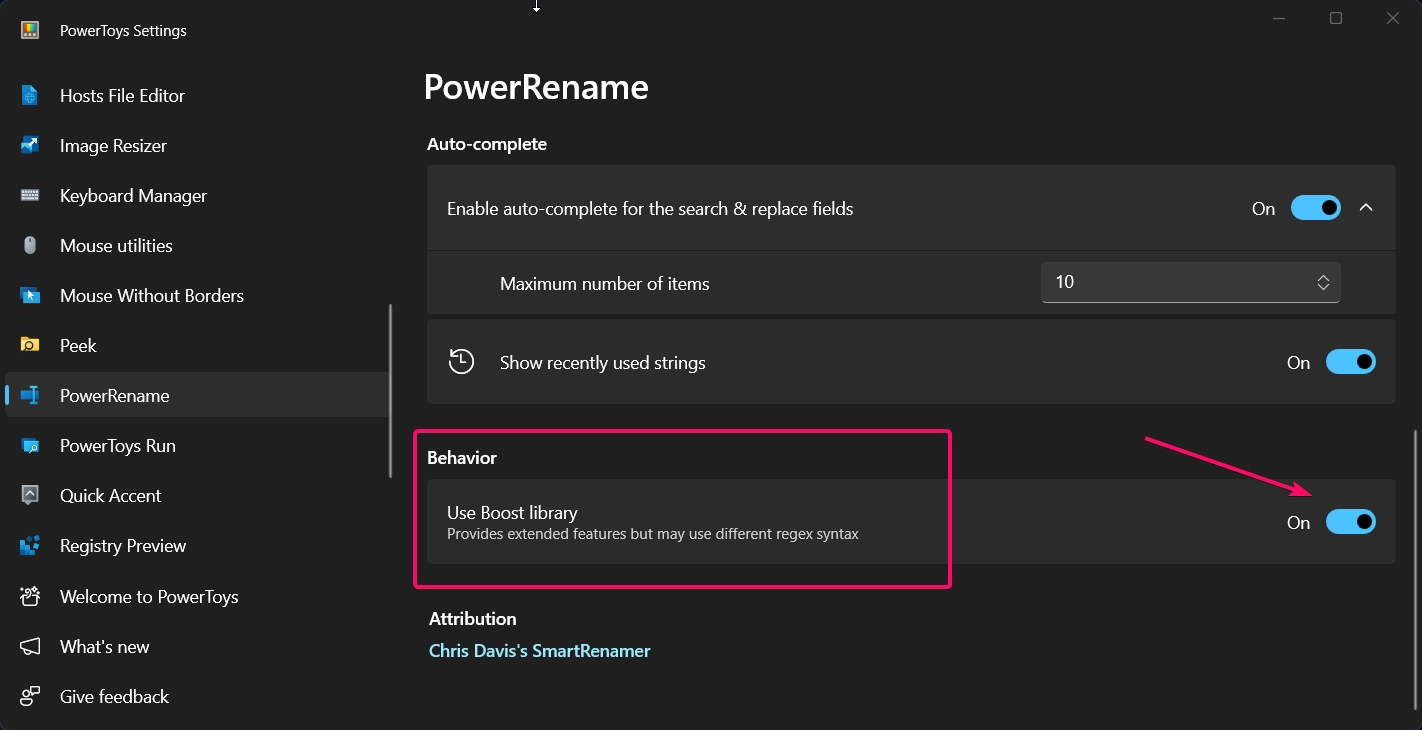Click the Welcome to PowerToys icon
Viewport: 1422px width, 730px height.
[x=30, y=597]
